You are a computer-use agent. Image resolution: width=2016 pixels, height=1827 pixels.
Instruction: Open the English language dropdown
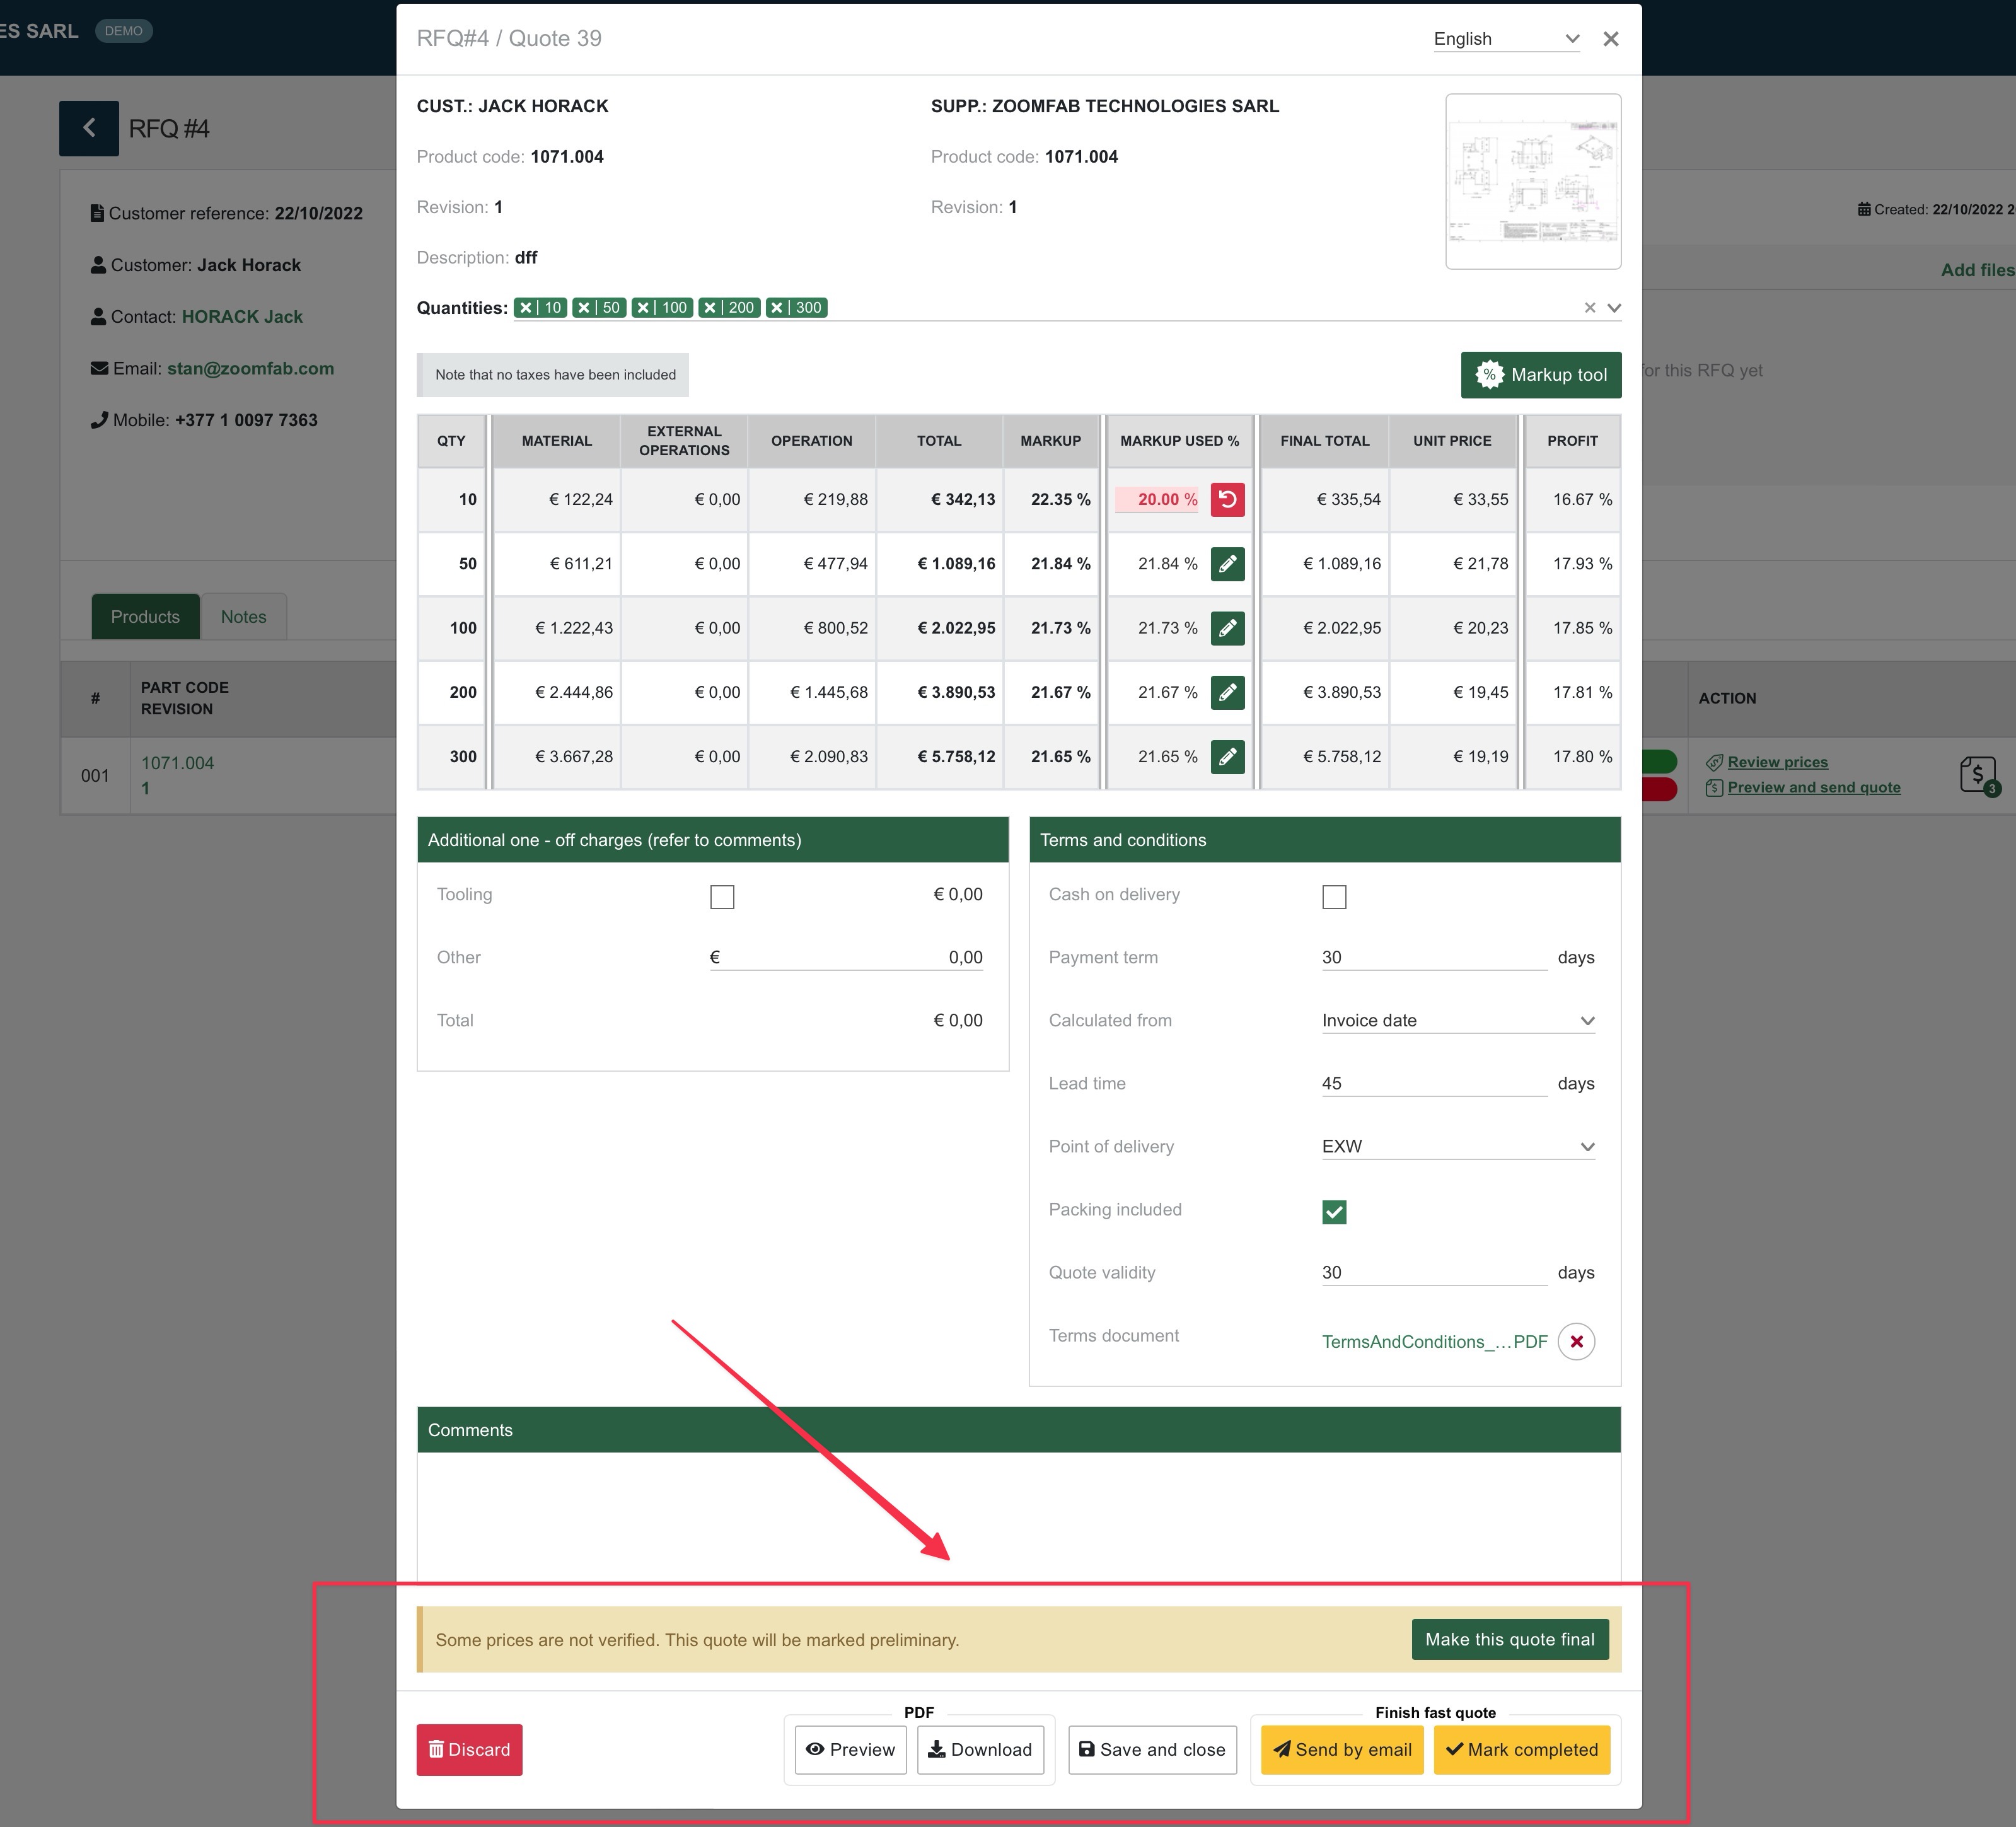pos(1505,39)
